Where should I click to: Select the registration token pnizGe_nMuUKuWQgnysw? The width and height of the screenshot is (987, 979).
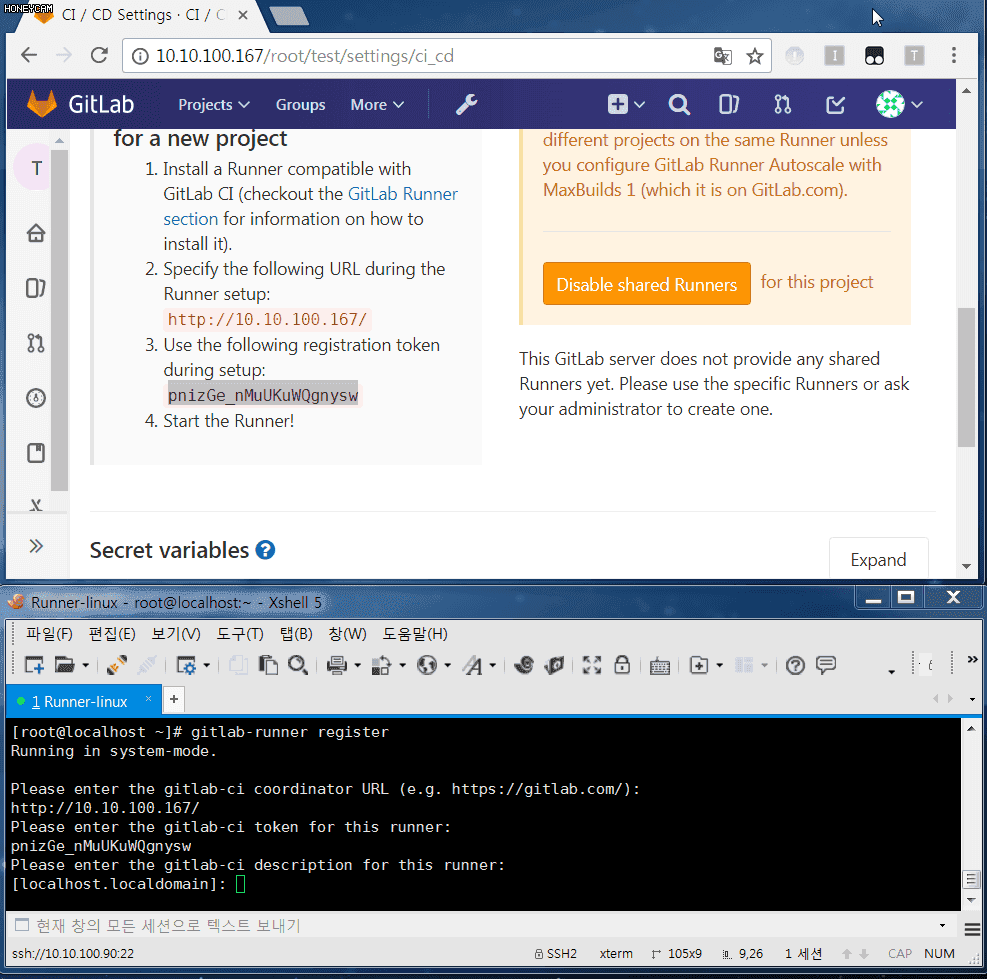pos(262,395)
